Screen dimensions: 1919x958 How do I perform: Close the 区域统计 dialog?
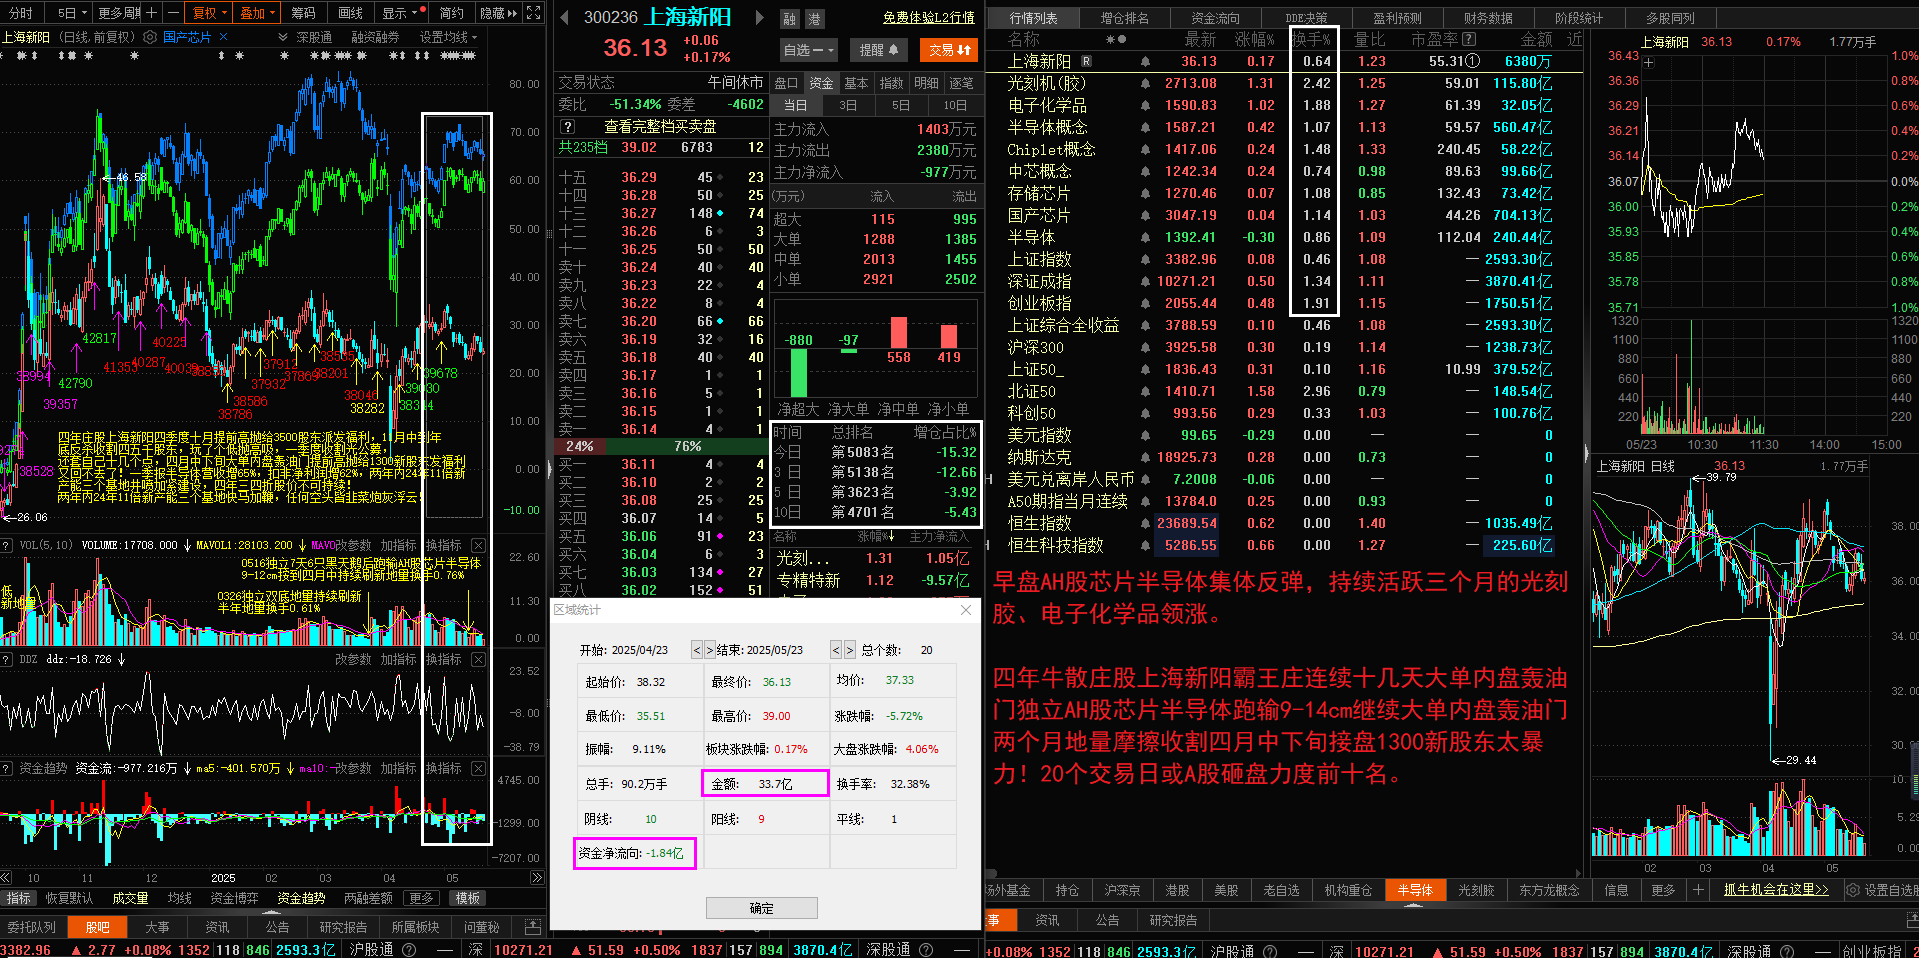tap(966, 610)
